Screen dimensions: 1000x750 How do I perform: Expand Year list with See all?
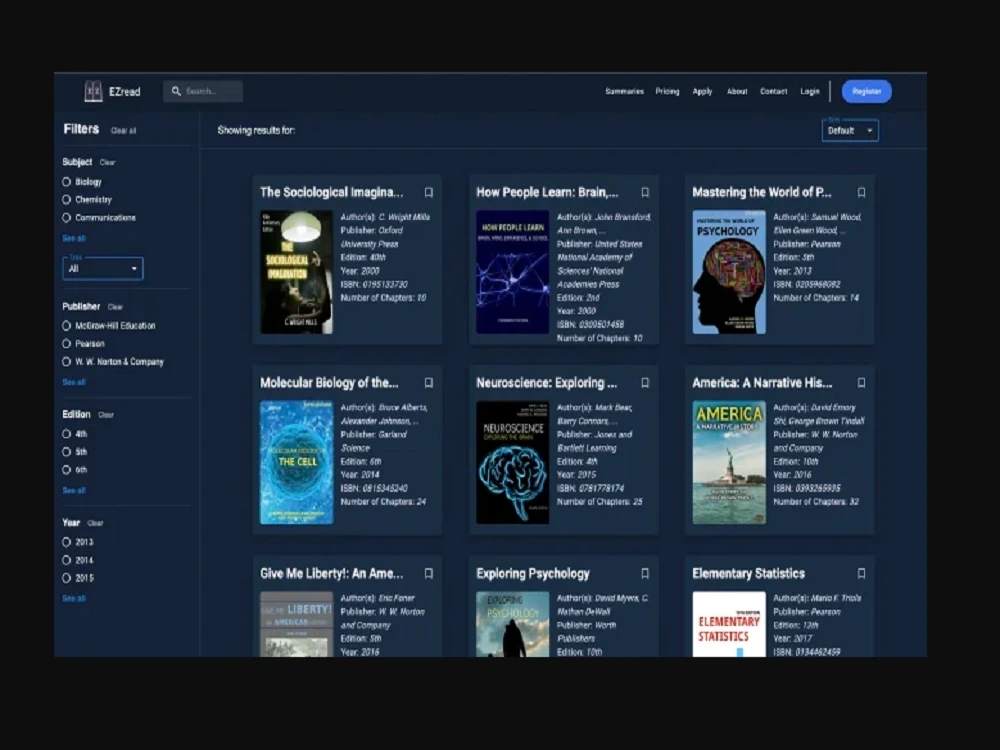pos(74,598)
